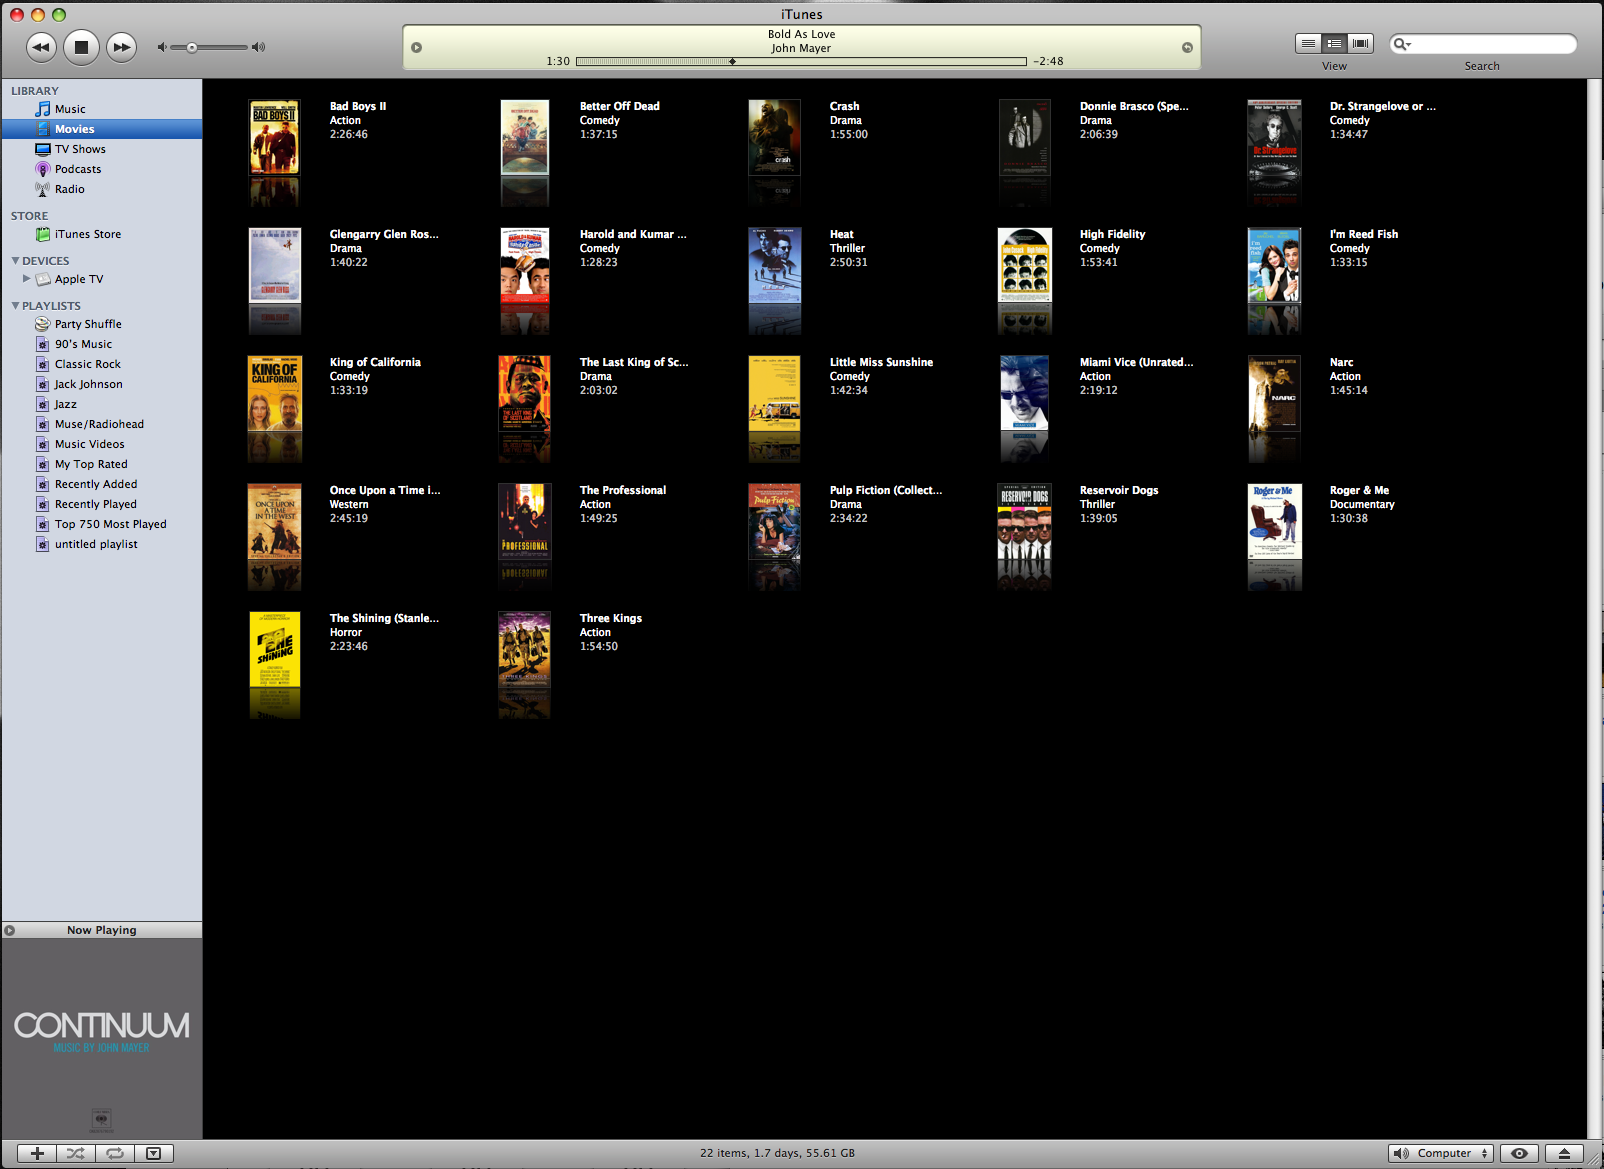Click the Three Kings movie title
The width and height of the screenshot is (1604, 1169).
pyautogui.click(x=611, y=618)
